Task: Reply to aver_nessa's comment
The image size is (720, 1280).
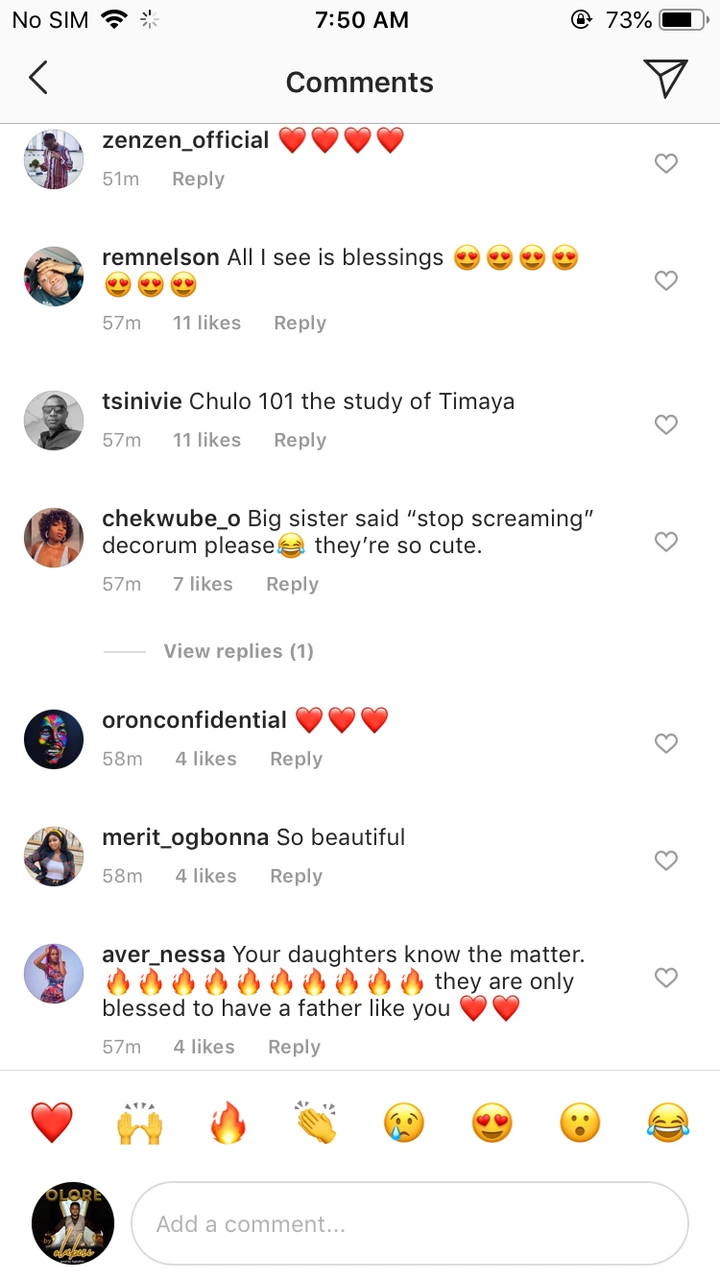Action: tap(294, 1047)
